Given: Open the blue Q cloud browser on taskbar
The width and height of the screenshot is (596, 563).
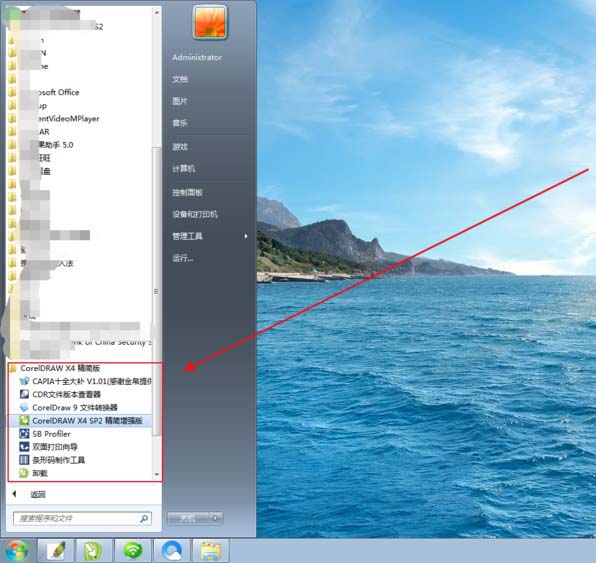Looking at the screenshot, I should tap(172, 550).
